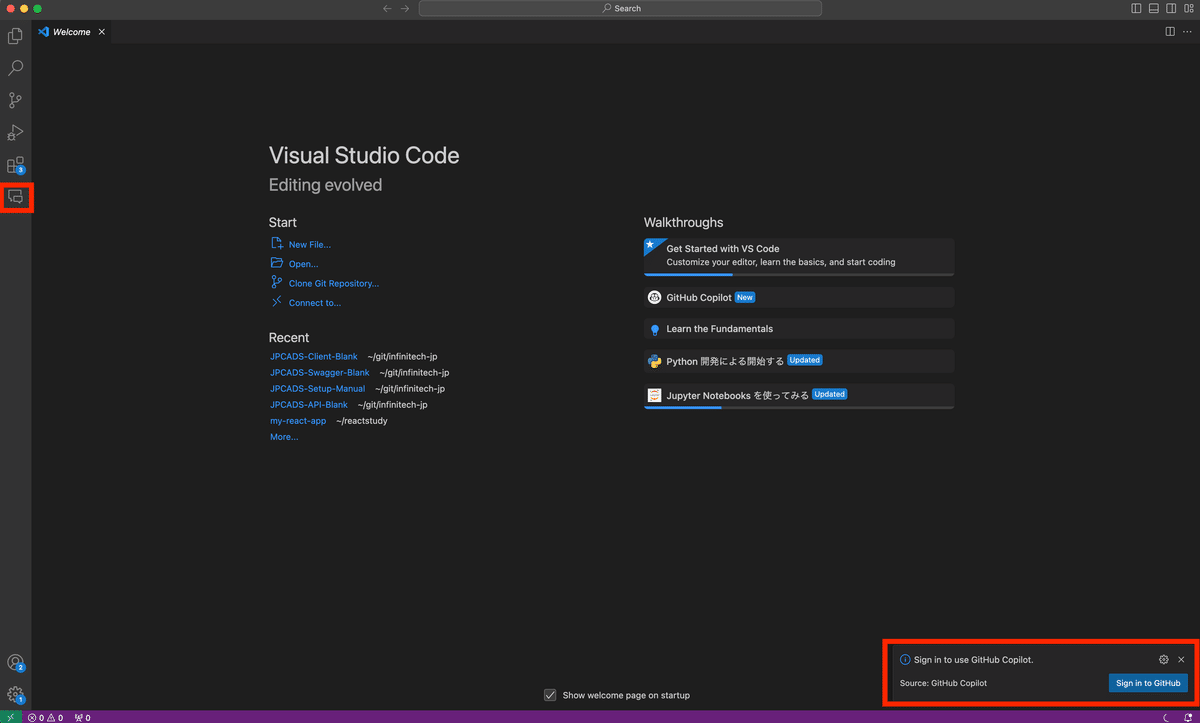The height and width of the screenshot is (723, 1200).
Task: Click the Open folder icon
Action: (x=277, y=263)
